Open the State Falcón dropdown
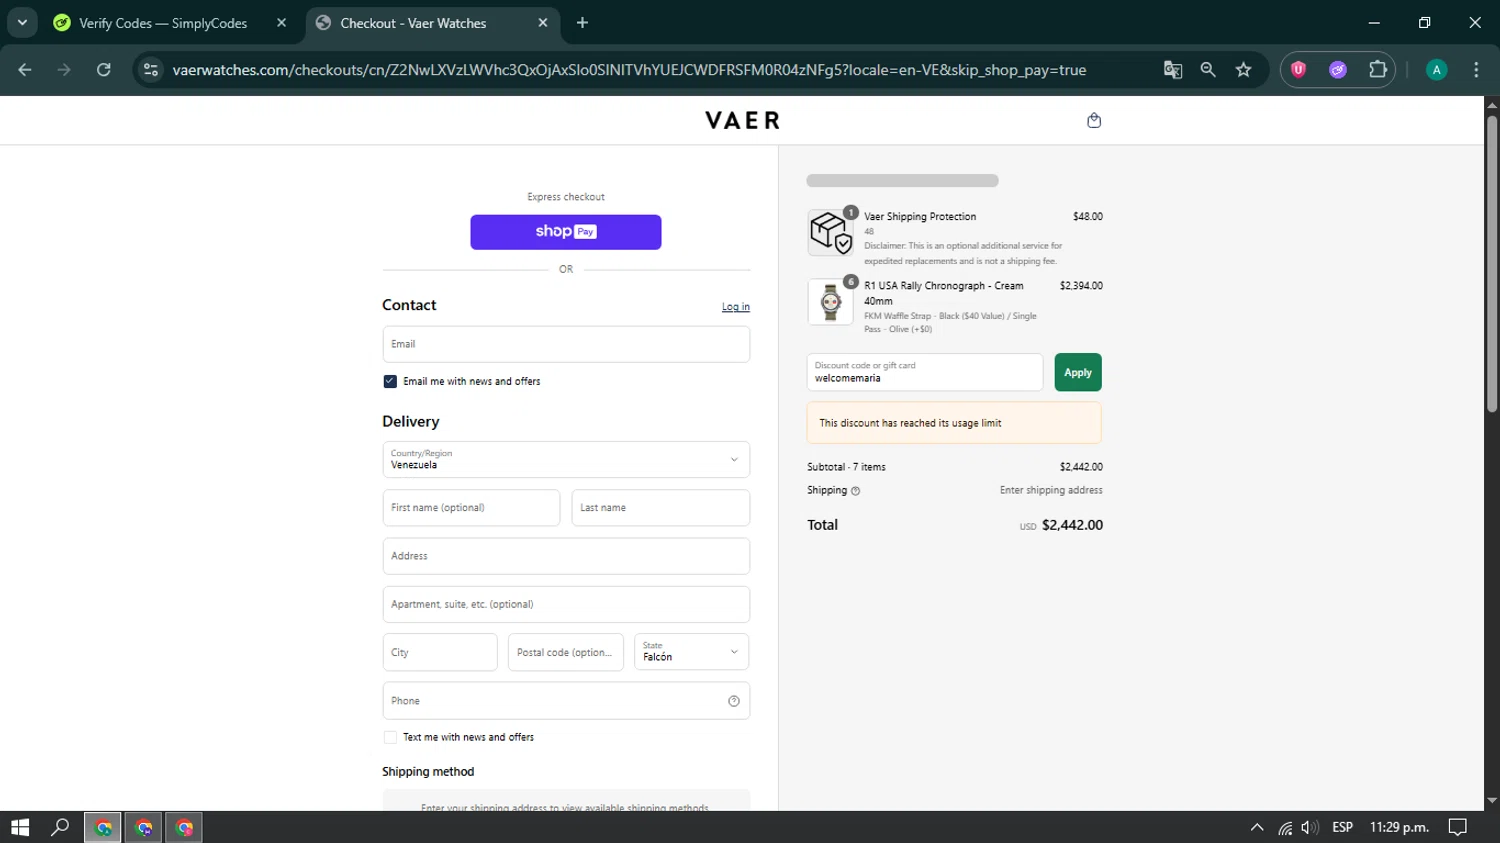 [x=692, y=652]
